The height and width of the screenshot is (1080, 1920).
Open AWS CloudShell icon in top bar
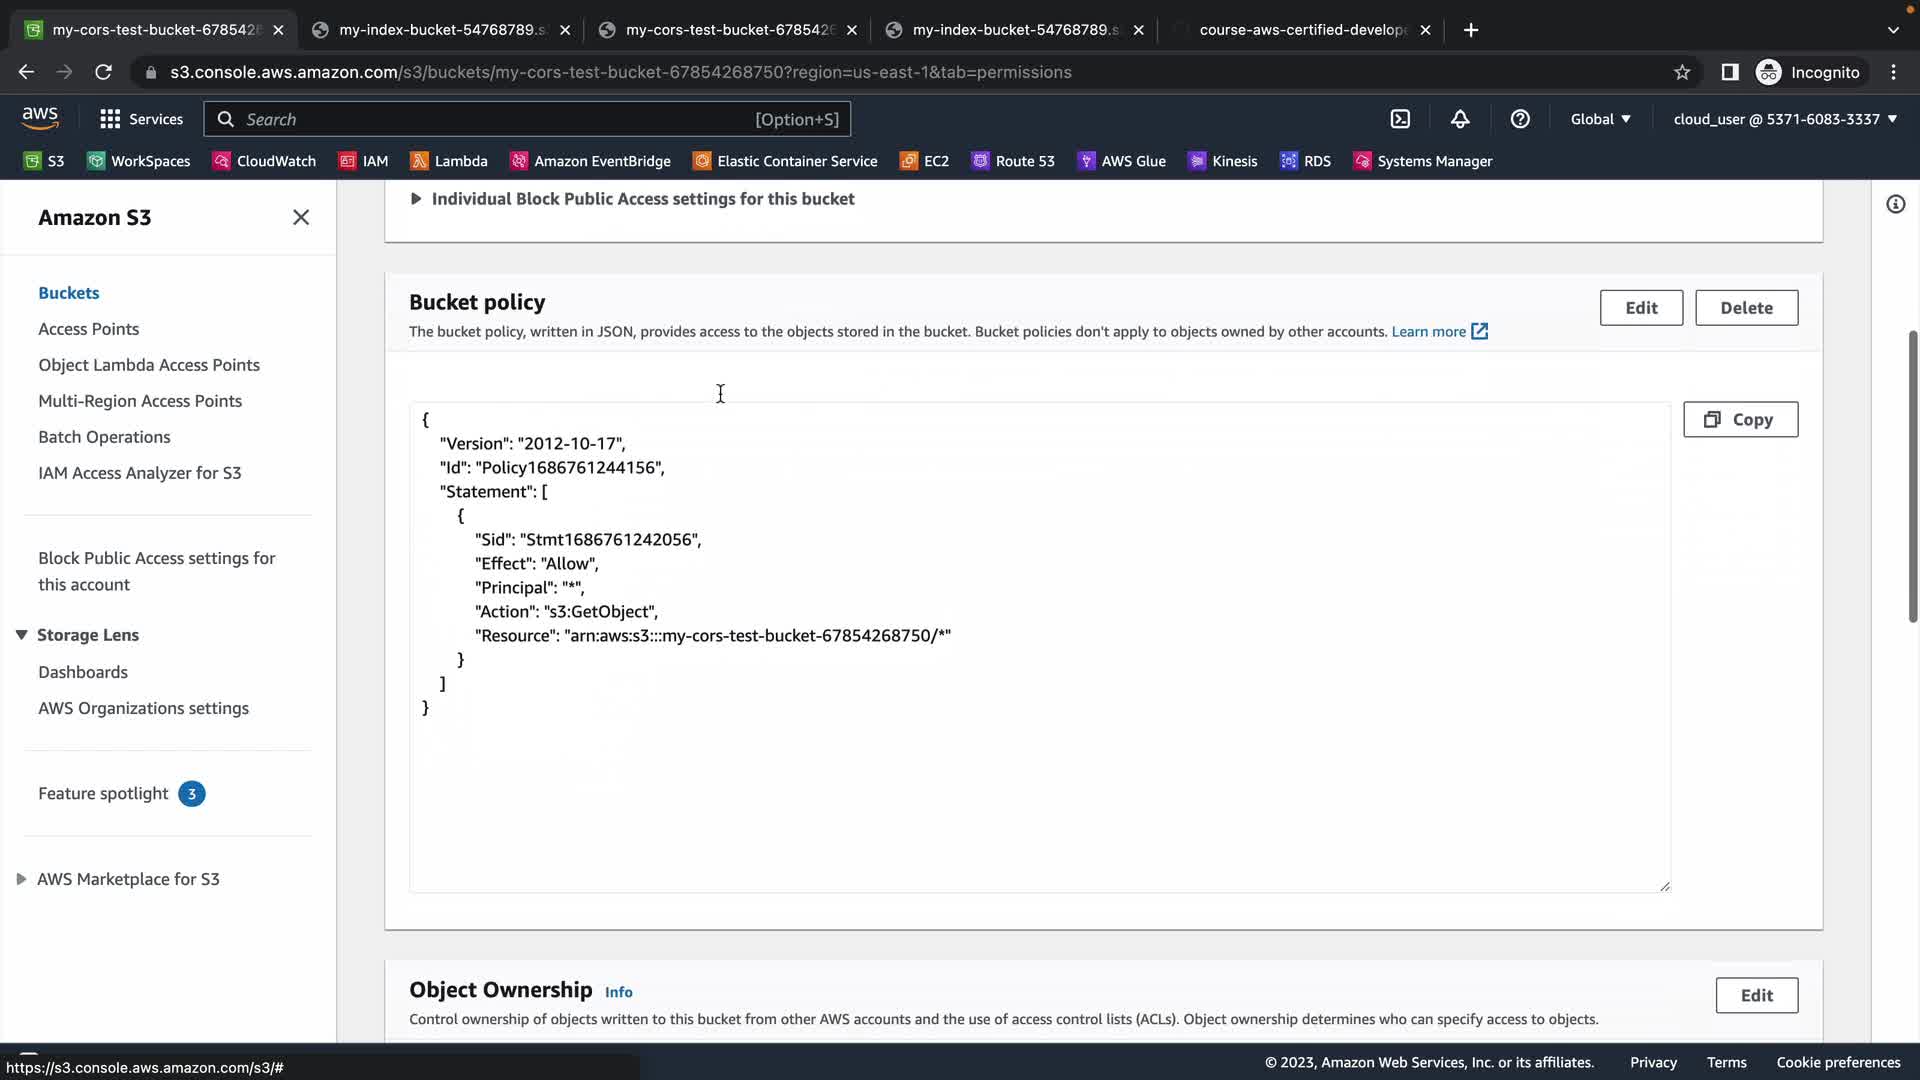pyautogui.click(x=1400, y=119)
